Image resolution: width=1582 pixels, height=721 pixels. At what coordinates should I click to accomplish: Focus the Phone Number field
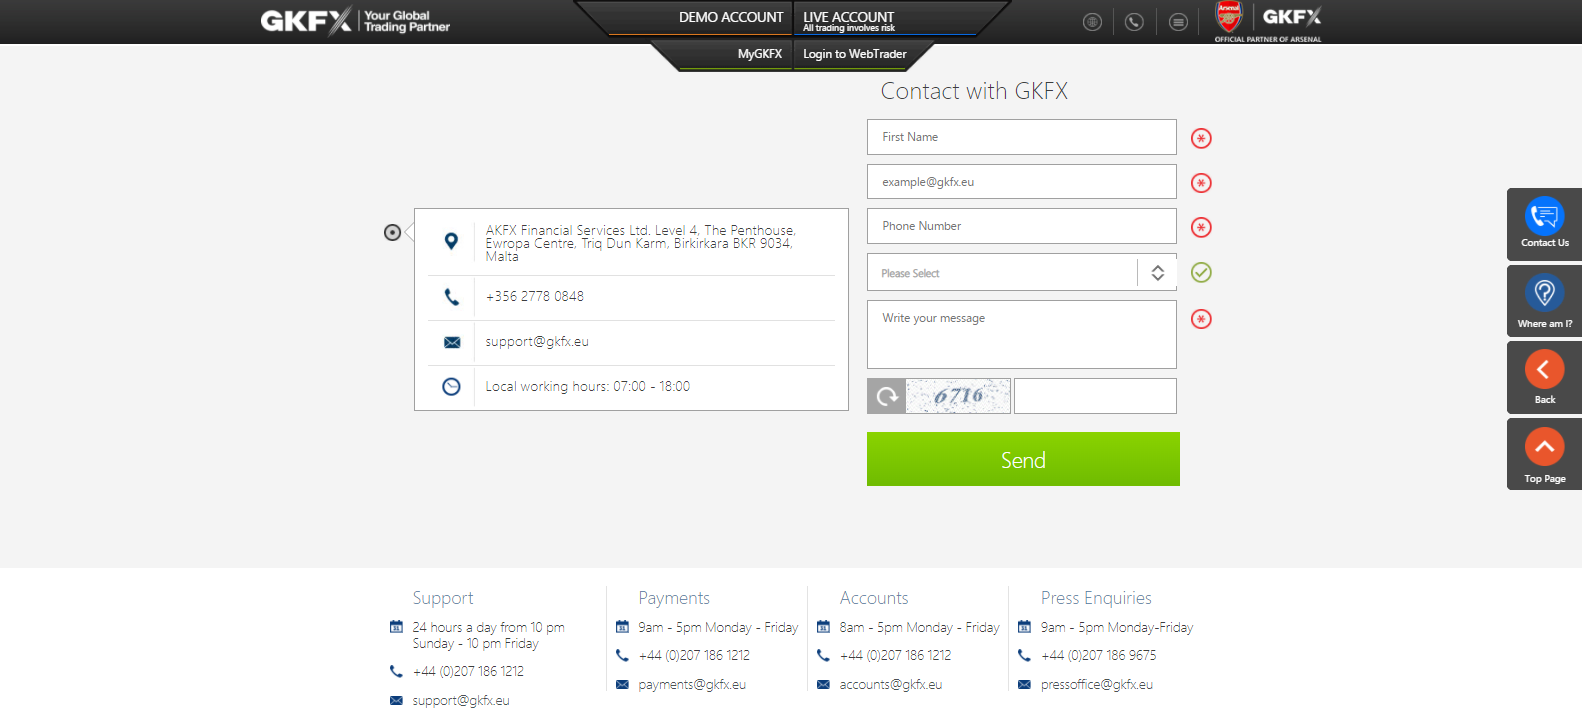[1021, 226]
